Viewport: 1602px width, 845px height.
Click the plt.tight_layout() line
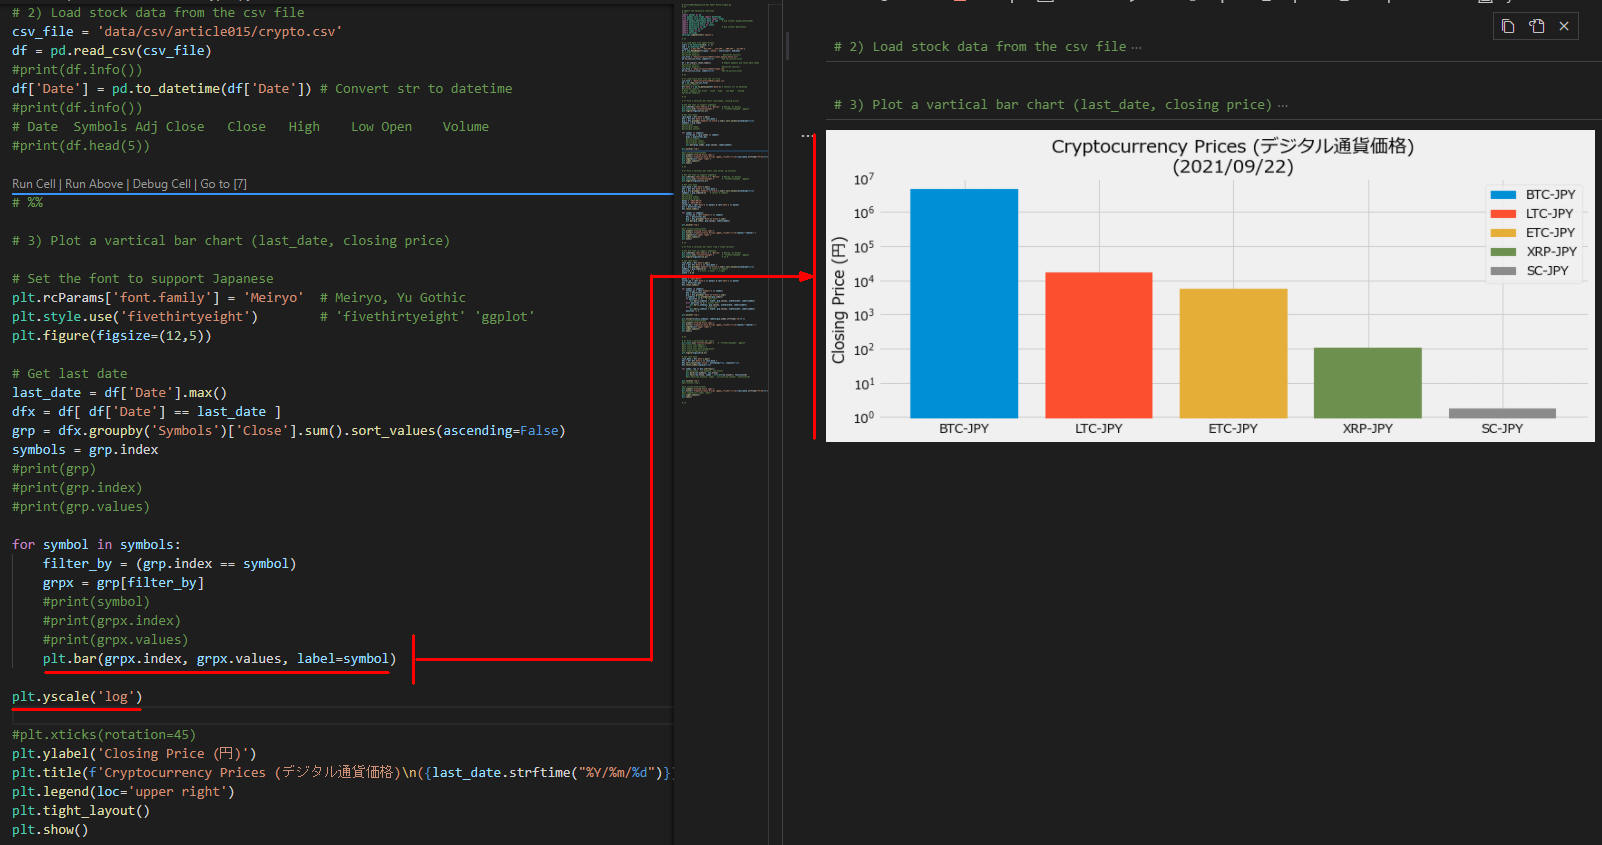point(81,811)
